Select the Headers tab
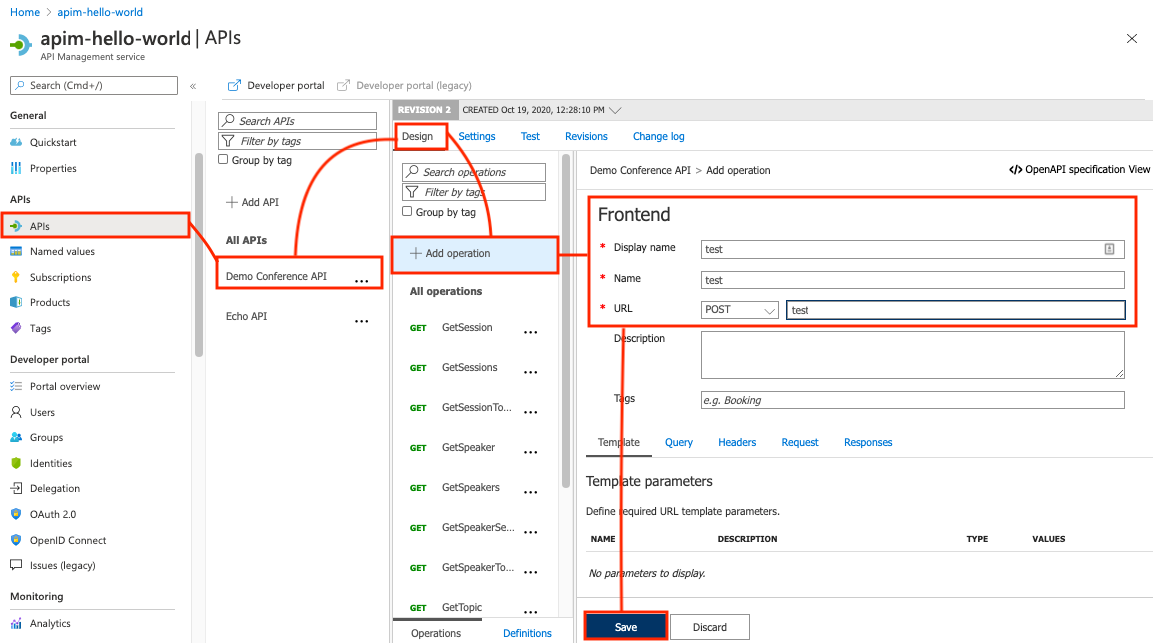1153x643 pixels. tap(737, 442)
